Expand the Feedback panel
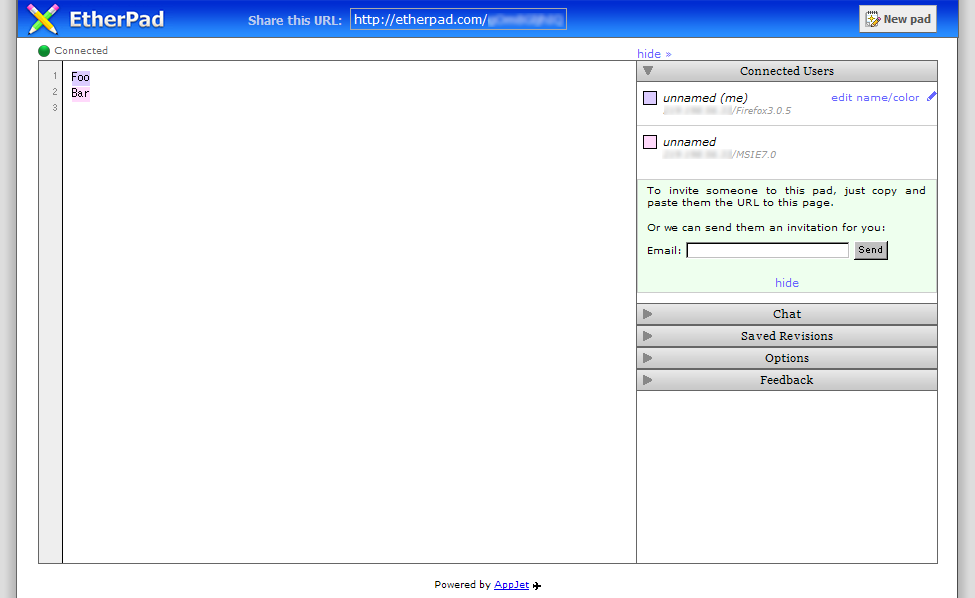This screenshot has width=975, height=598. tap(786, 380)
